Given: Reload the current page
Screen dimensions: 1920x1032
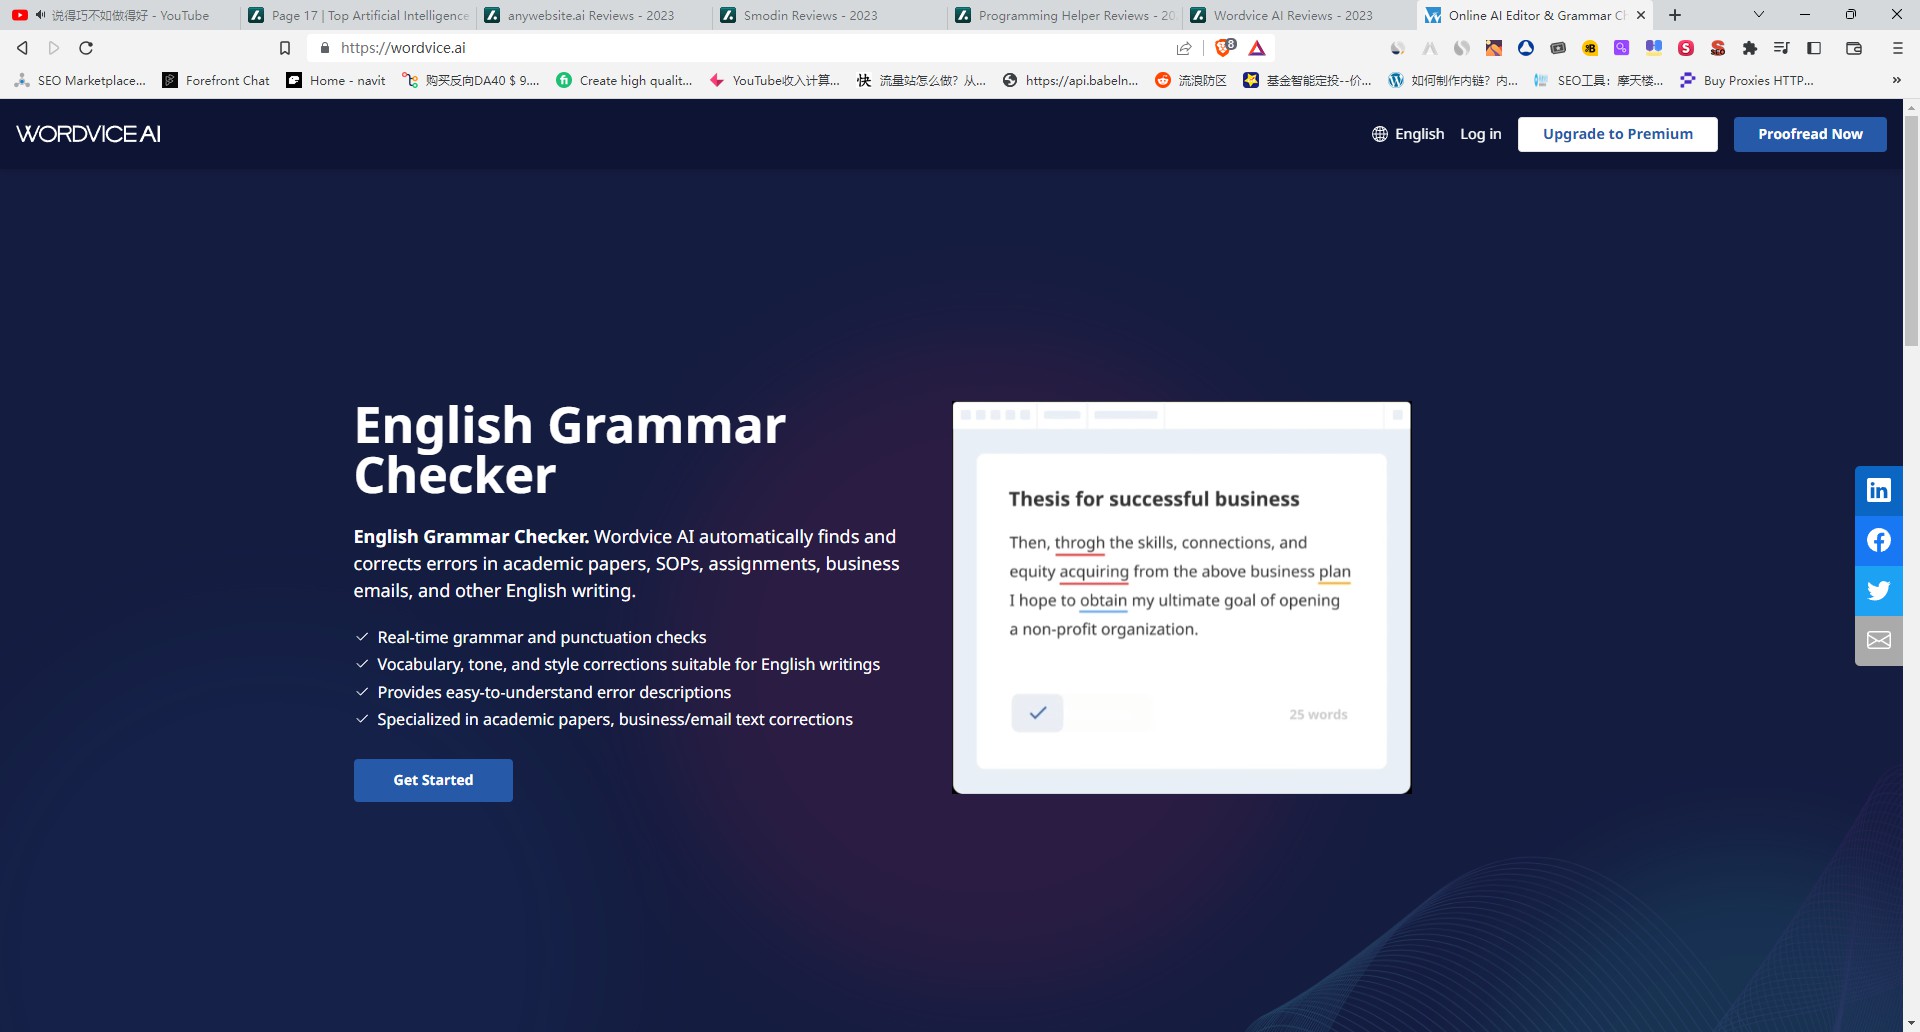Looking at the screenshot, I should (86, 48).
